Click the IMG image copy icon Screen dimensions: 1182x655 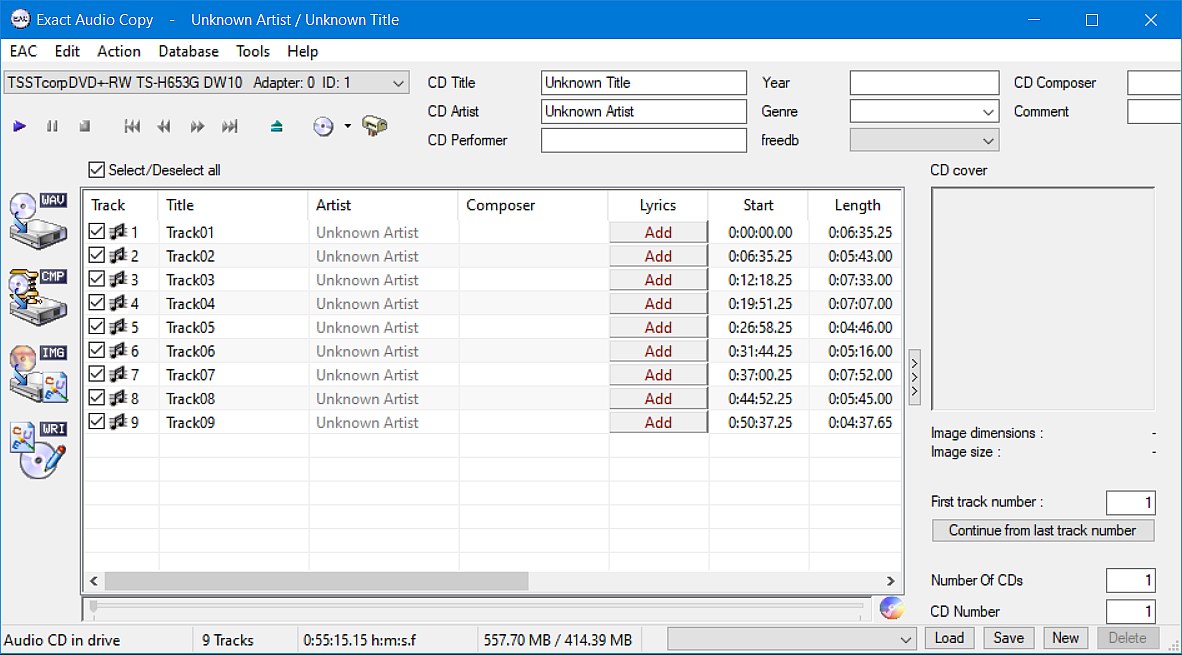[x=38, y=372]
